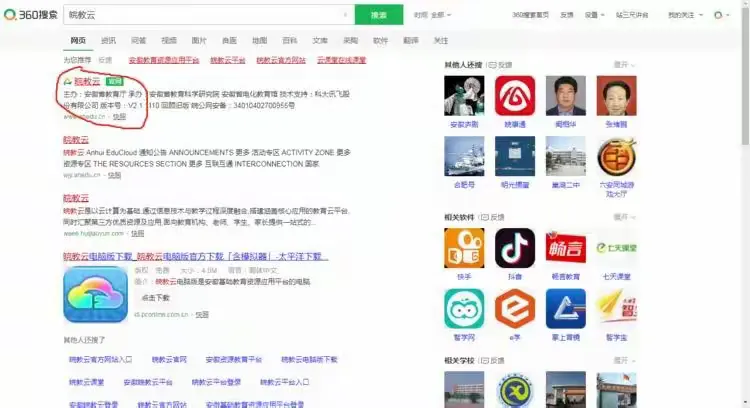
Task: Open the 时间 全部 time filter dropdown
Action: coord(432,15)
